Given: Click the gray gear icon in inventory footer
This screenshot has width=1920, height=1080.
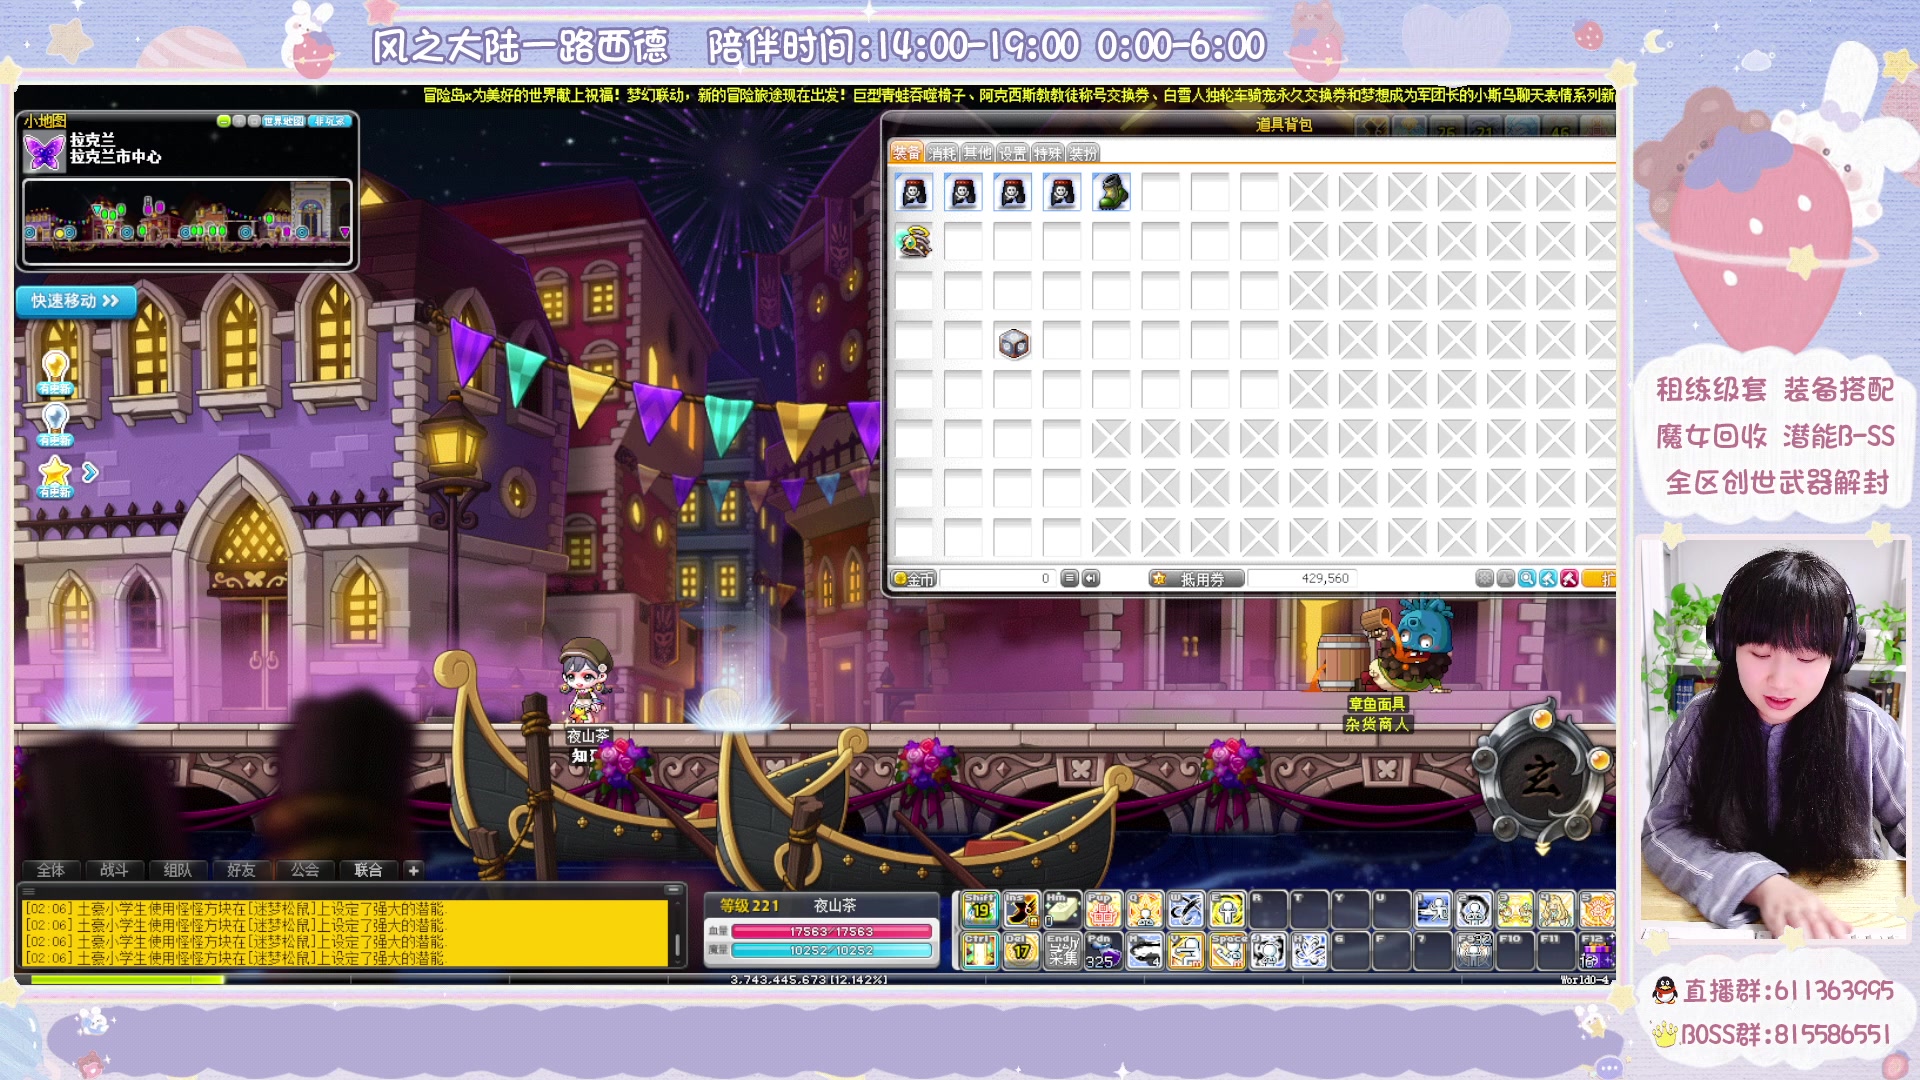Looking at the screenshot, I should point(1485,578).
